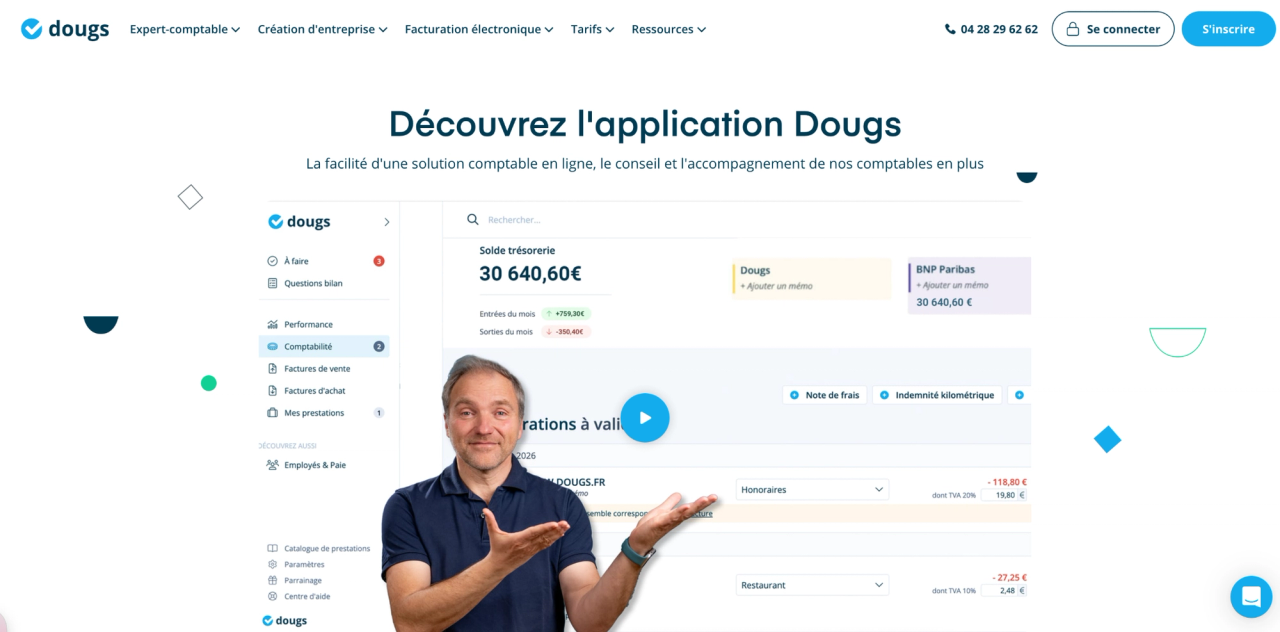Click the badge 2 next to Comptabilité
The image size is (1280, 632).
[x=379, y=346]
